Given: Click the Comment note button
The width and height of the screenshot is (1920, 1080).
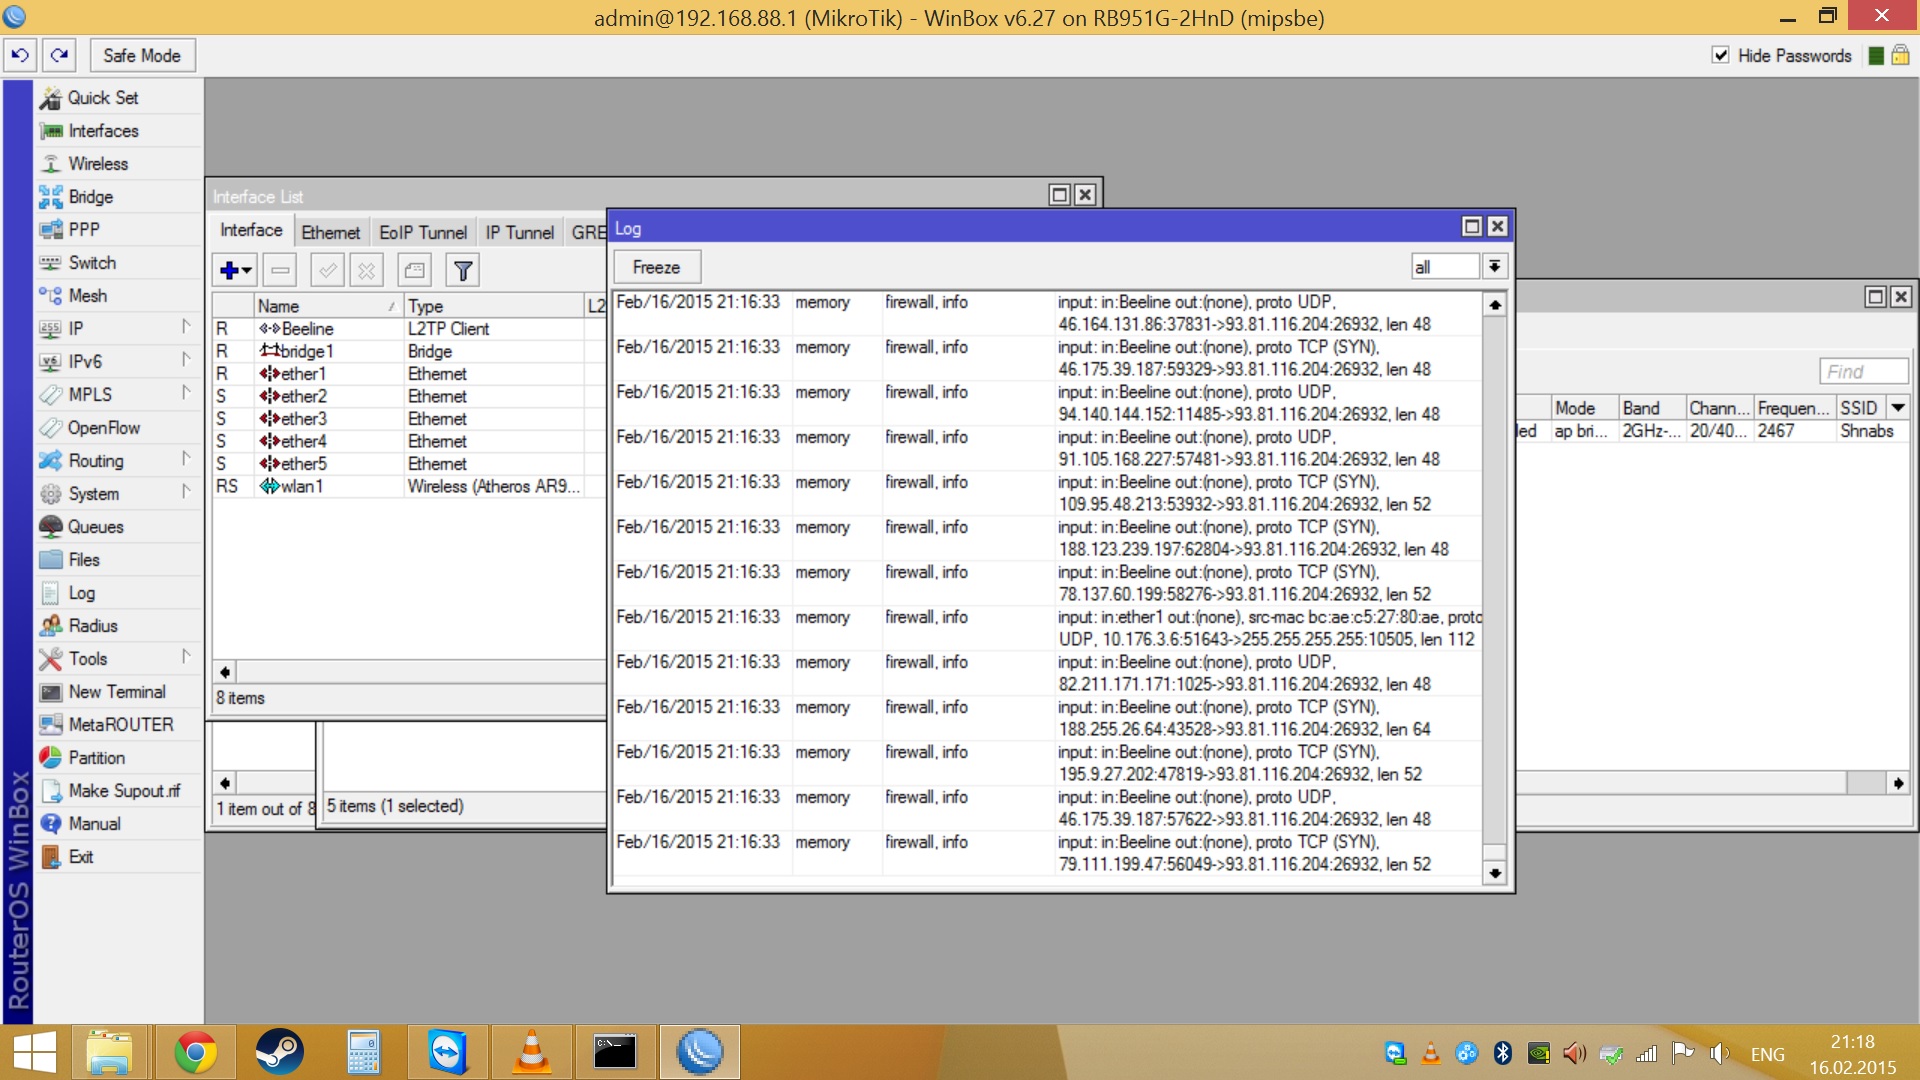Looking at the screenshot, I should coord(414,270).
